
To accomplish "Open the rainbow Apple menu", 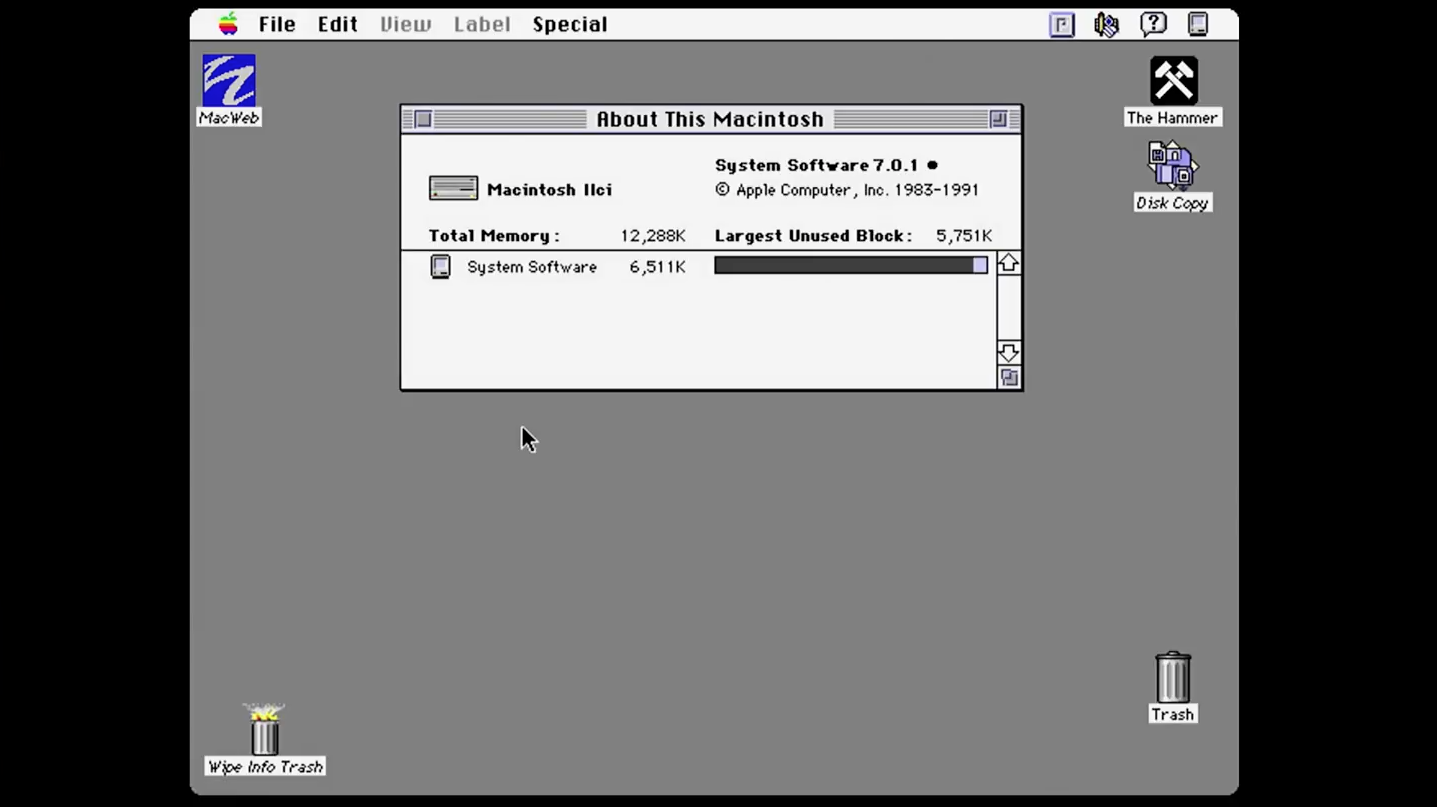I will click(229, 24).
